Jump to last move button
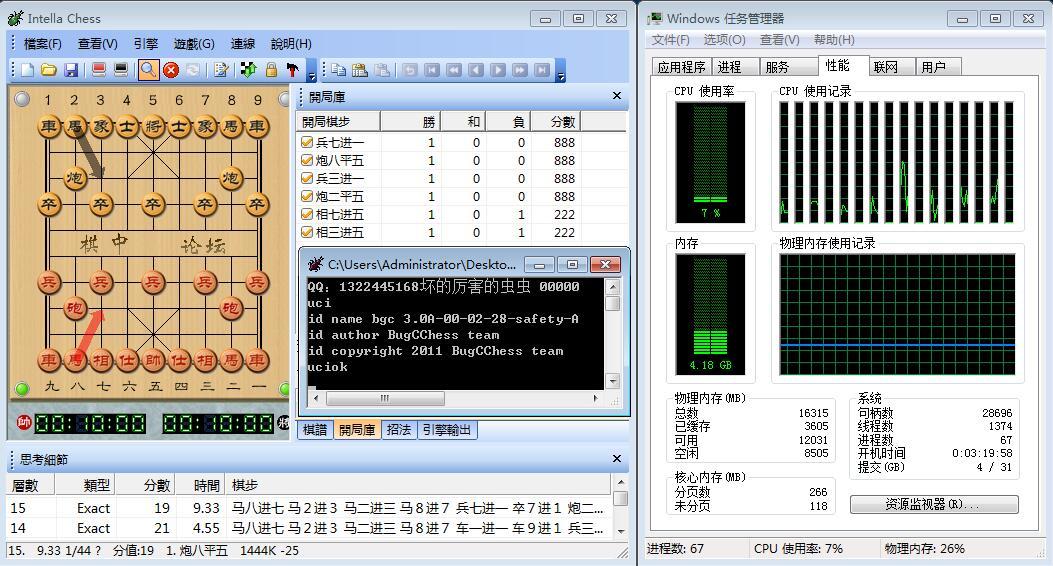 542,70
